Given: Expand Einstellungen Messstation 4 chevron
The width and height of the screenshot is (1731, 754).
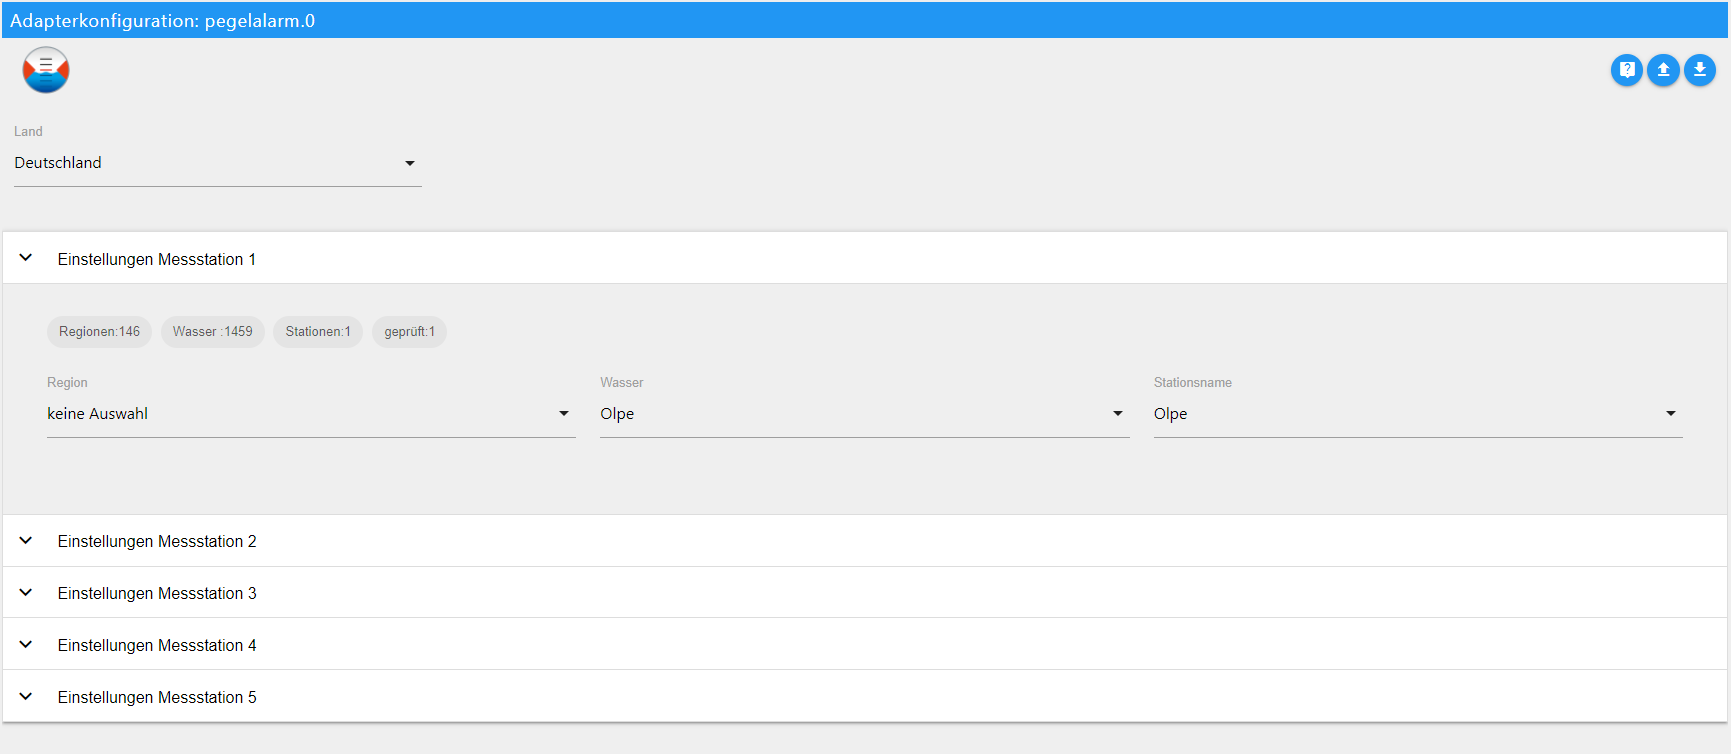Looking at the screenshot, I should (x=26, y=645).
